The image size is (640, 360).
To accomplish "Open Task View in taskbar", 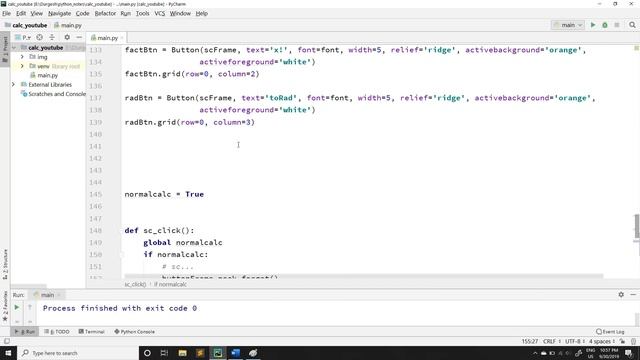I will point(164,353).
